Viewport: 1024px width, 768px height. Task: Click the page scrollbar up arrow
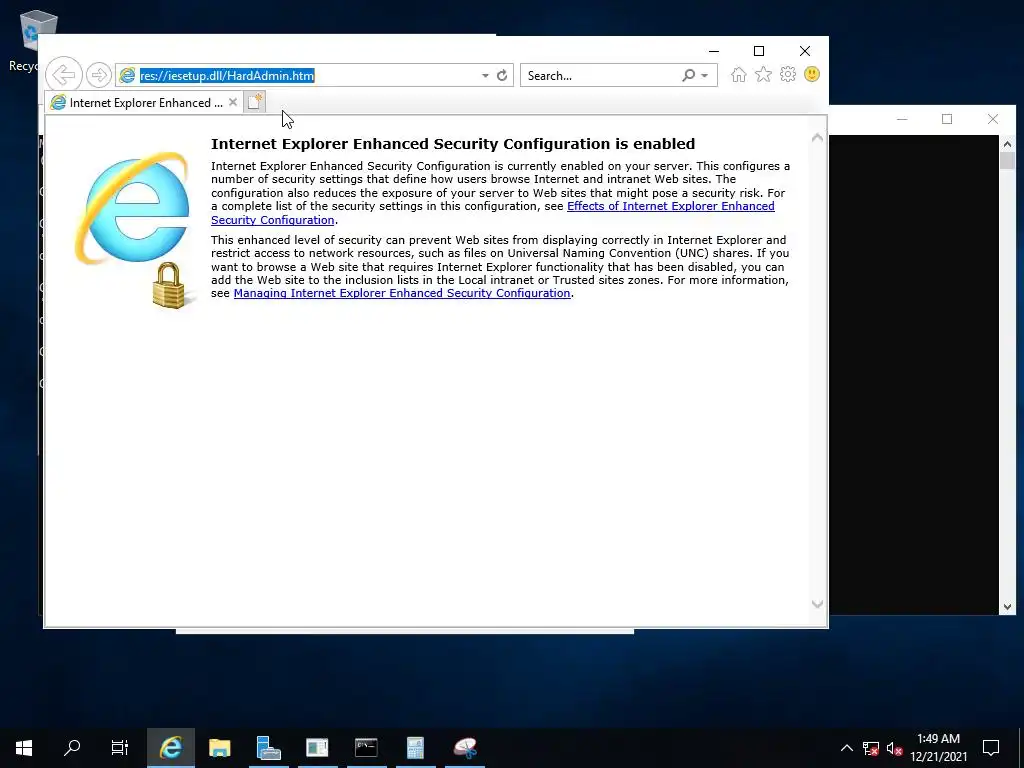(817, 137)
